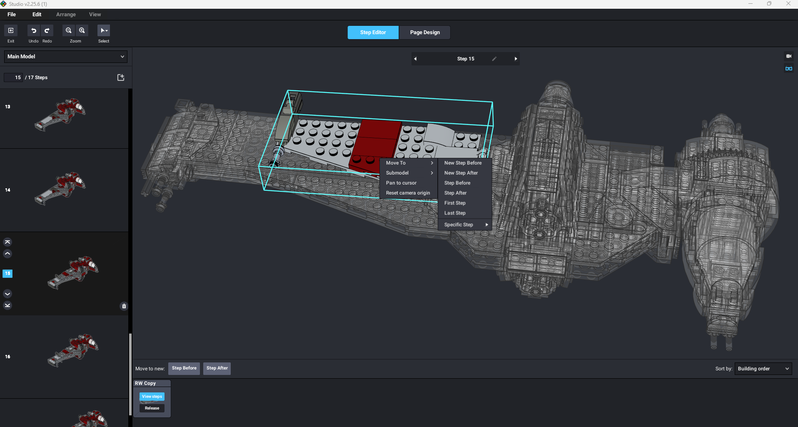Click the add page icon beside 17 Steps
This screenshot has width=798, height=427.
point(120,77)
